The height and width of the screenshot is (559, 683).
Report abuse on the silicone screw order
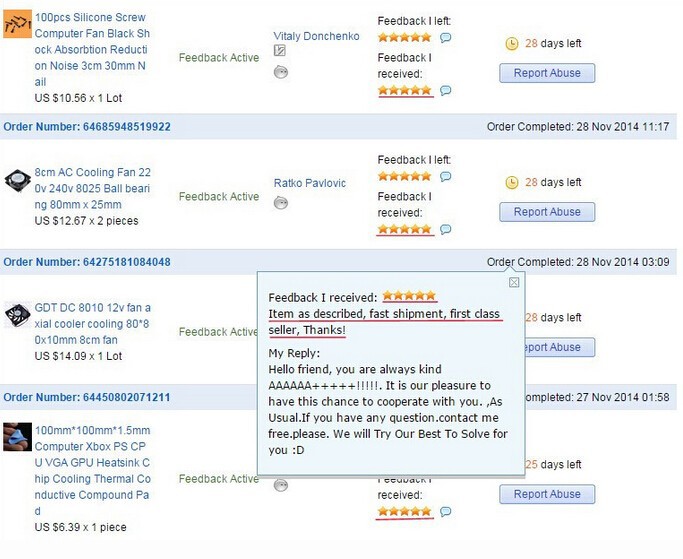[546, 73]
